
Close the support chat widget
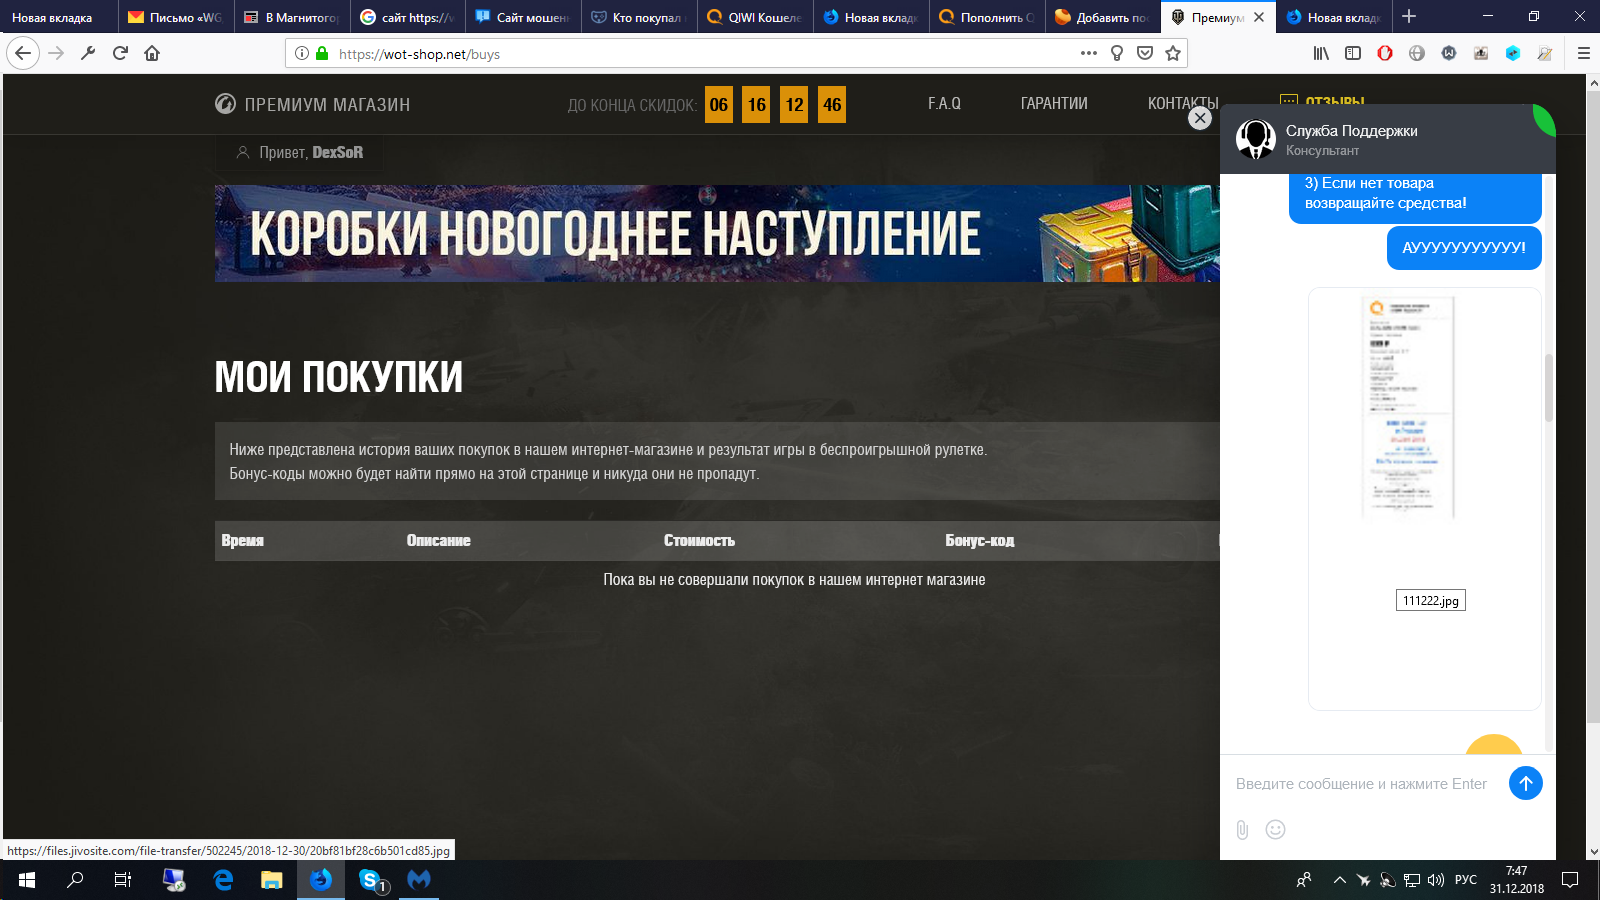click(1200, 118)
